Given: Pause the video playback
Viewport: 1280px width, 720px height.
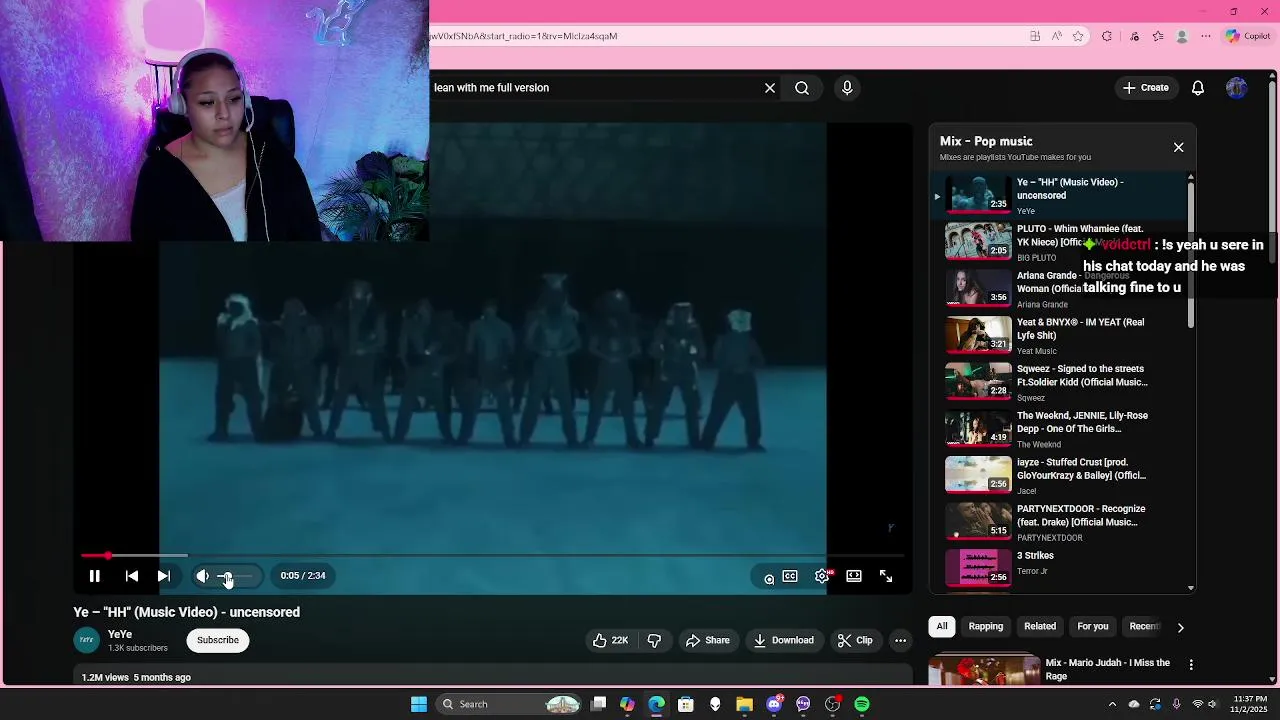Looking at the screenshot, I should (94, 576).
